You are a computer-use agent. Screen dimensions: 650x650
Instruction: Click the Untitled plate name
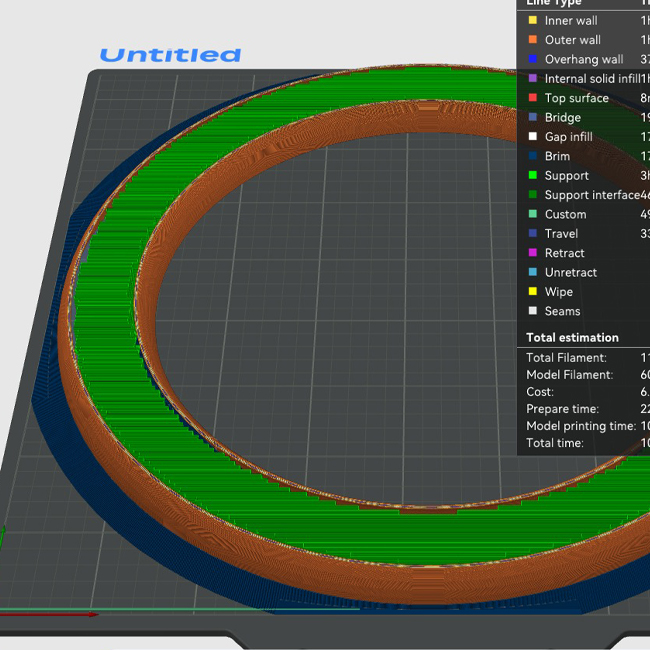click(x=170, y=55)
